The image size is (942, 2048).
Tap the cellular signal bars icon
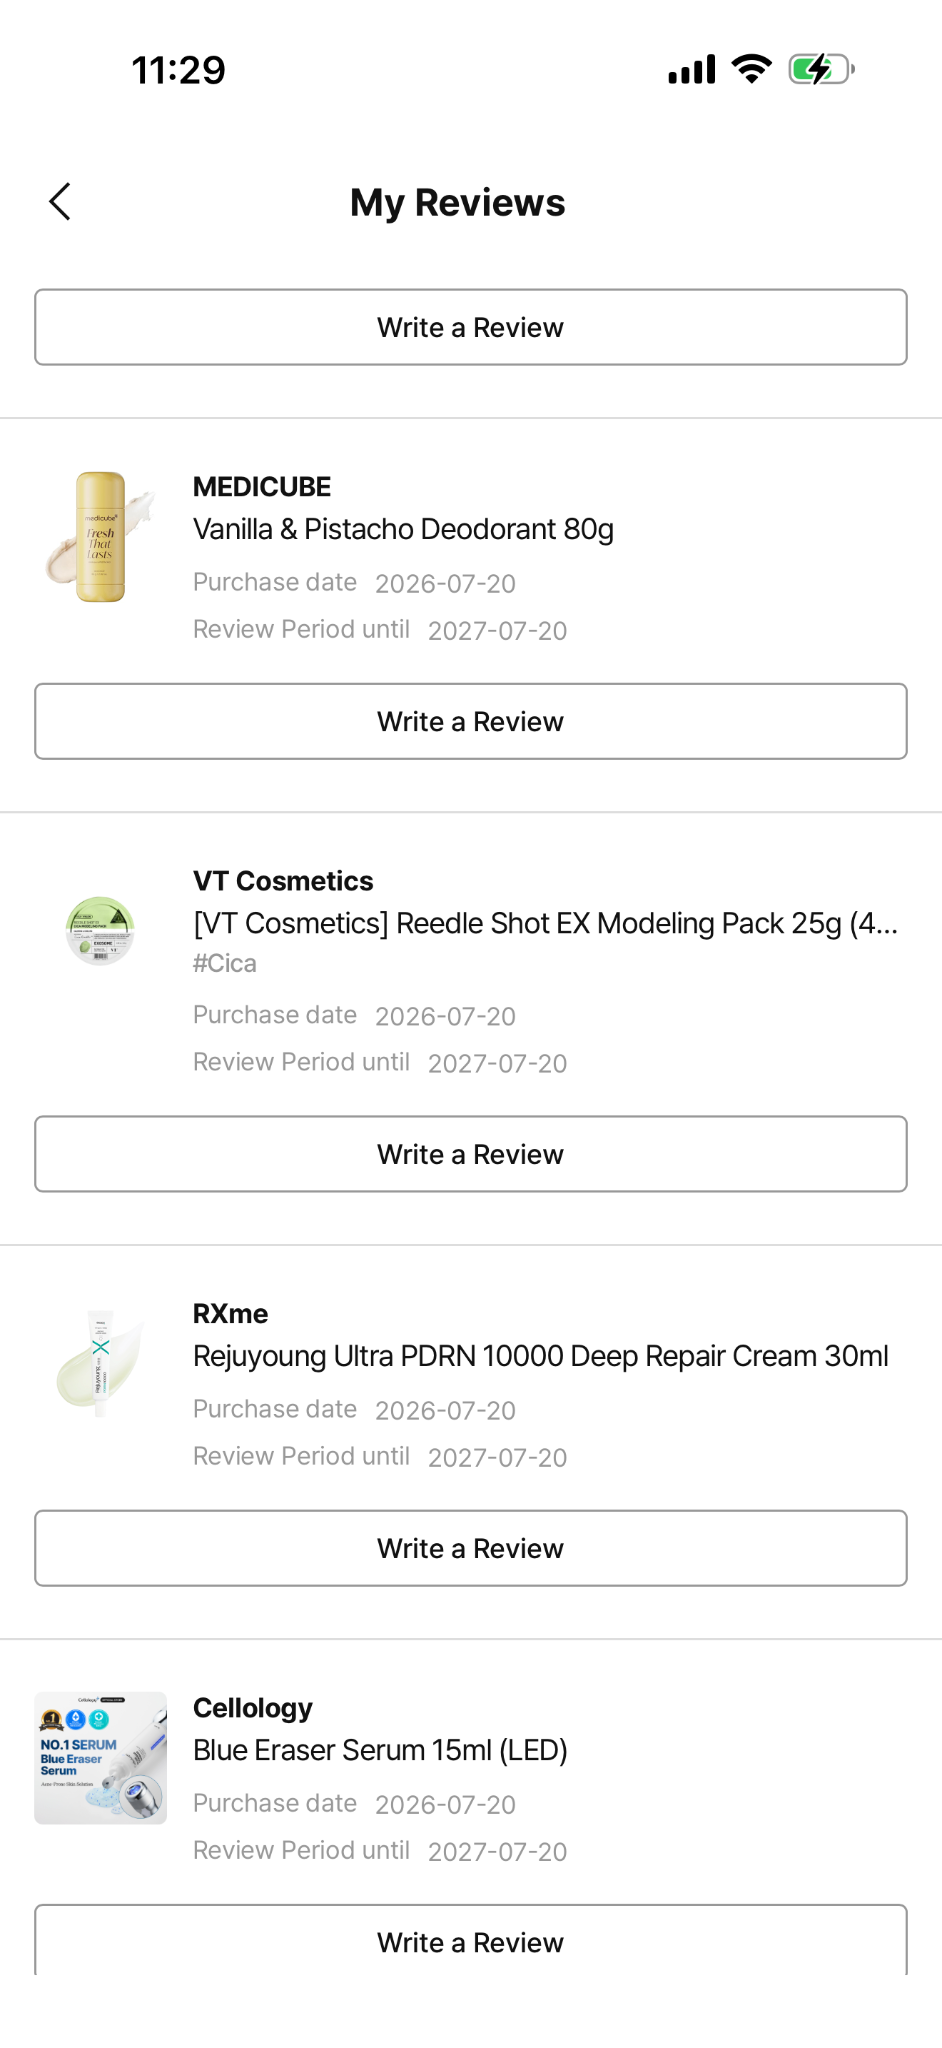pyautogui.click(x=692, y=69)
